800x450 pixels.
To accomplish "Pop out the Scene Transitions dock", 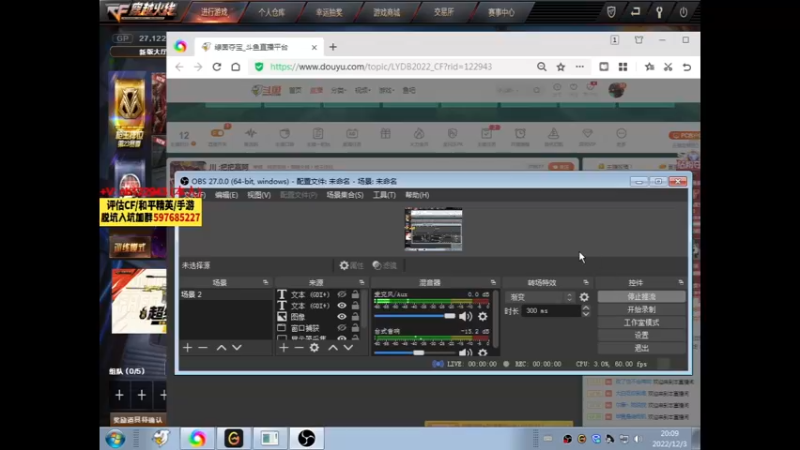I will coord(586,282).
